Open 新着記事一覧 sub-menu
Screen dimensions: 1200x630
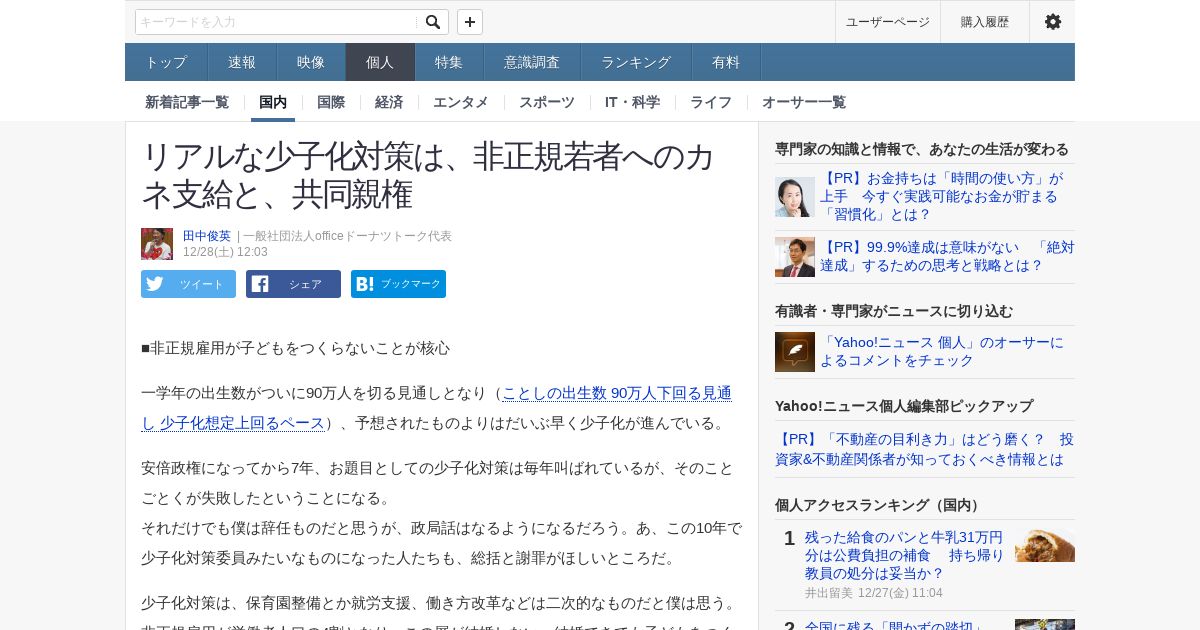[187, 102]
